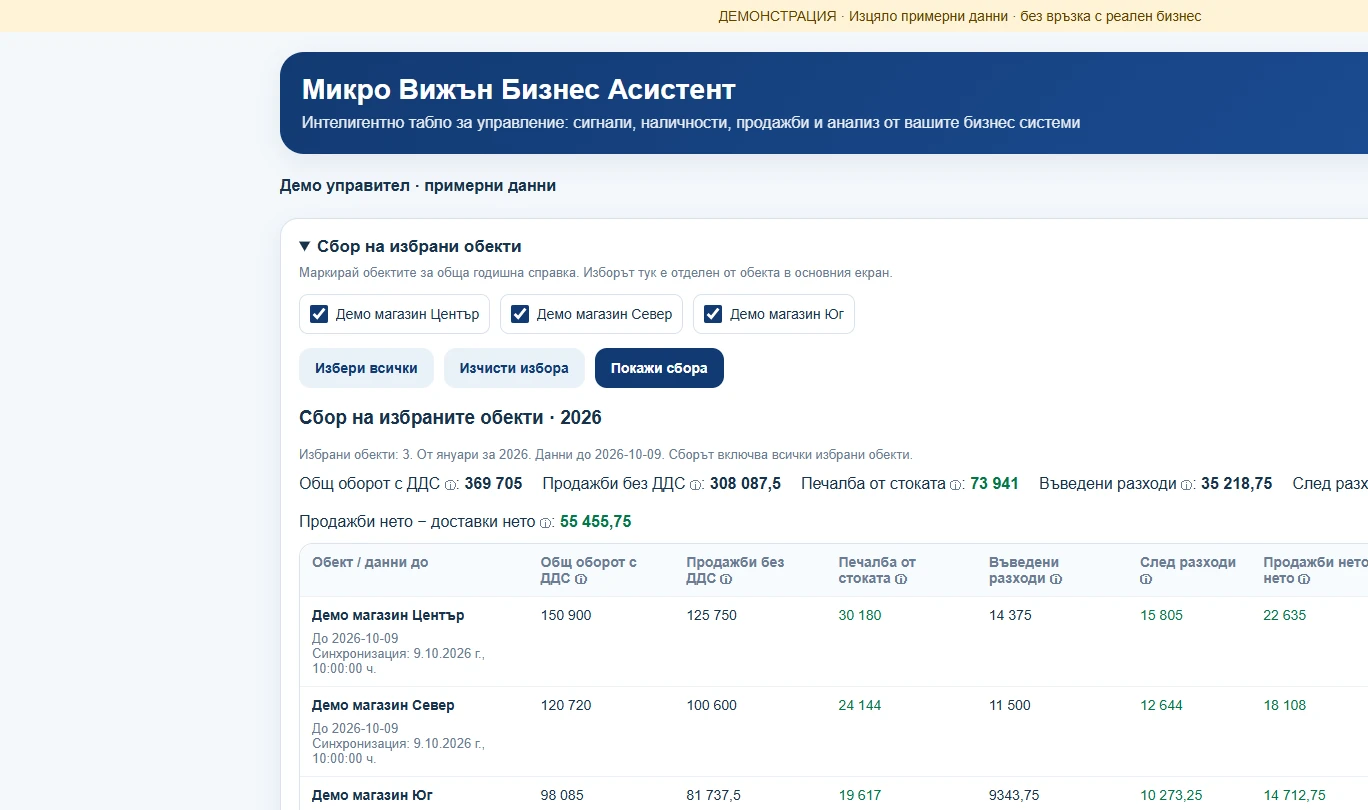Viewport: 1368px width, 810px height.
Task: Open info icon beside Продажби нето − доставки нето
Action: click(x=546, y=523)
